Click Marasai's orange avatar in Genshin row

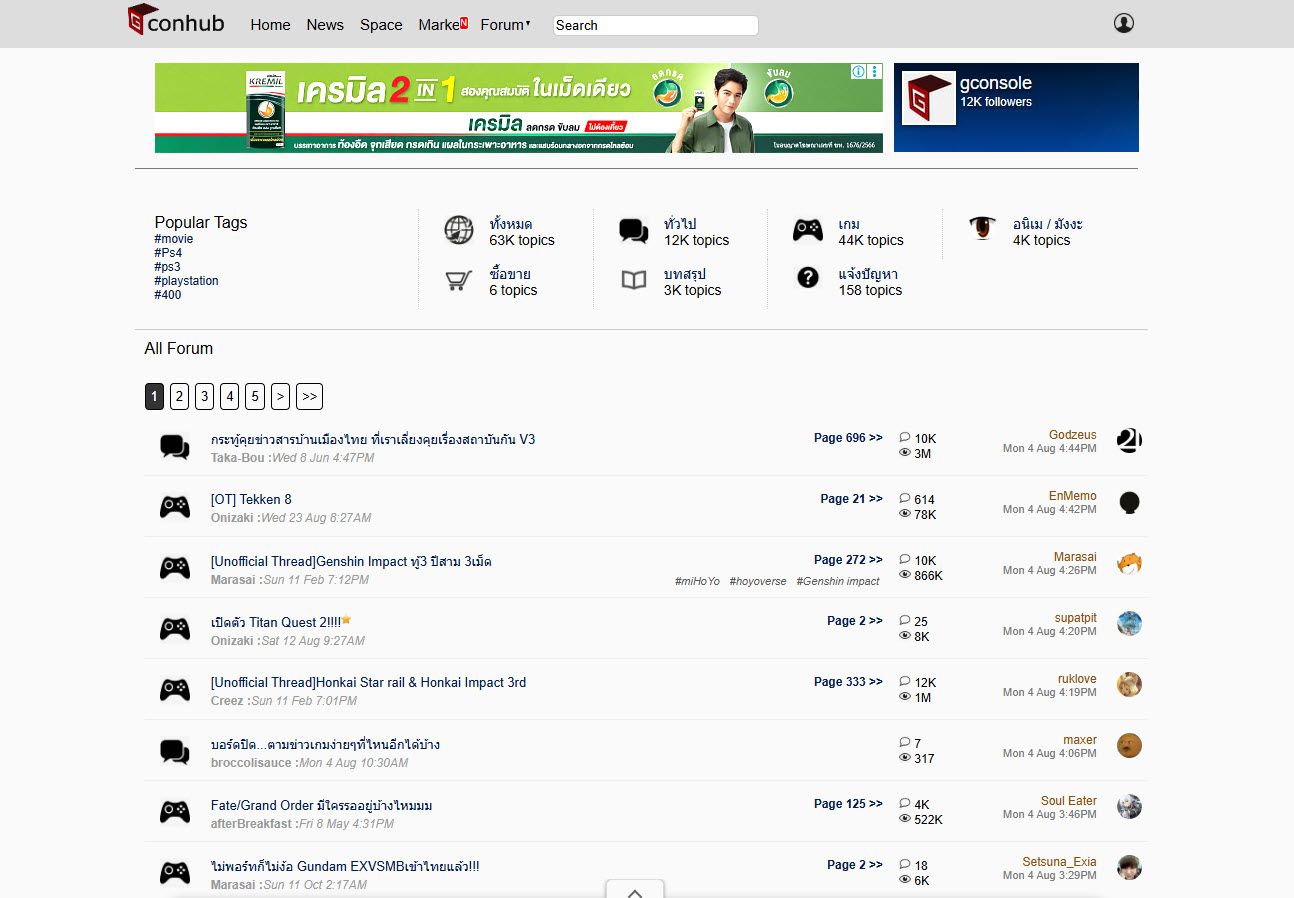point(1129,563)
